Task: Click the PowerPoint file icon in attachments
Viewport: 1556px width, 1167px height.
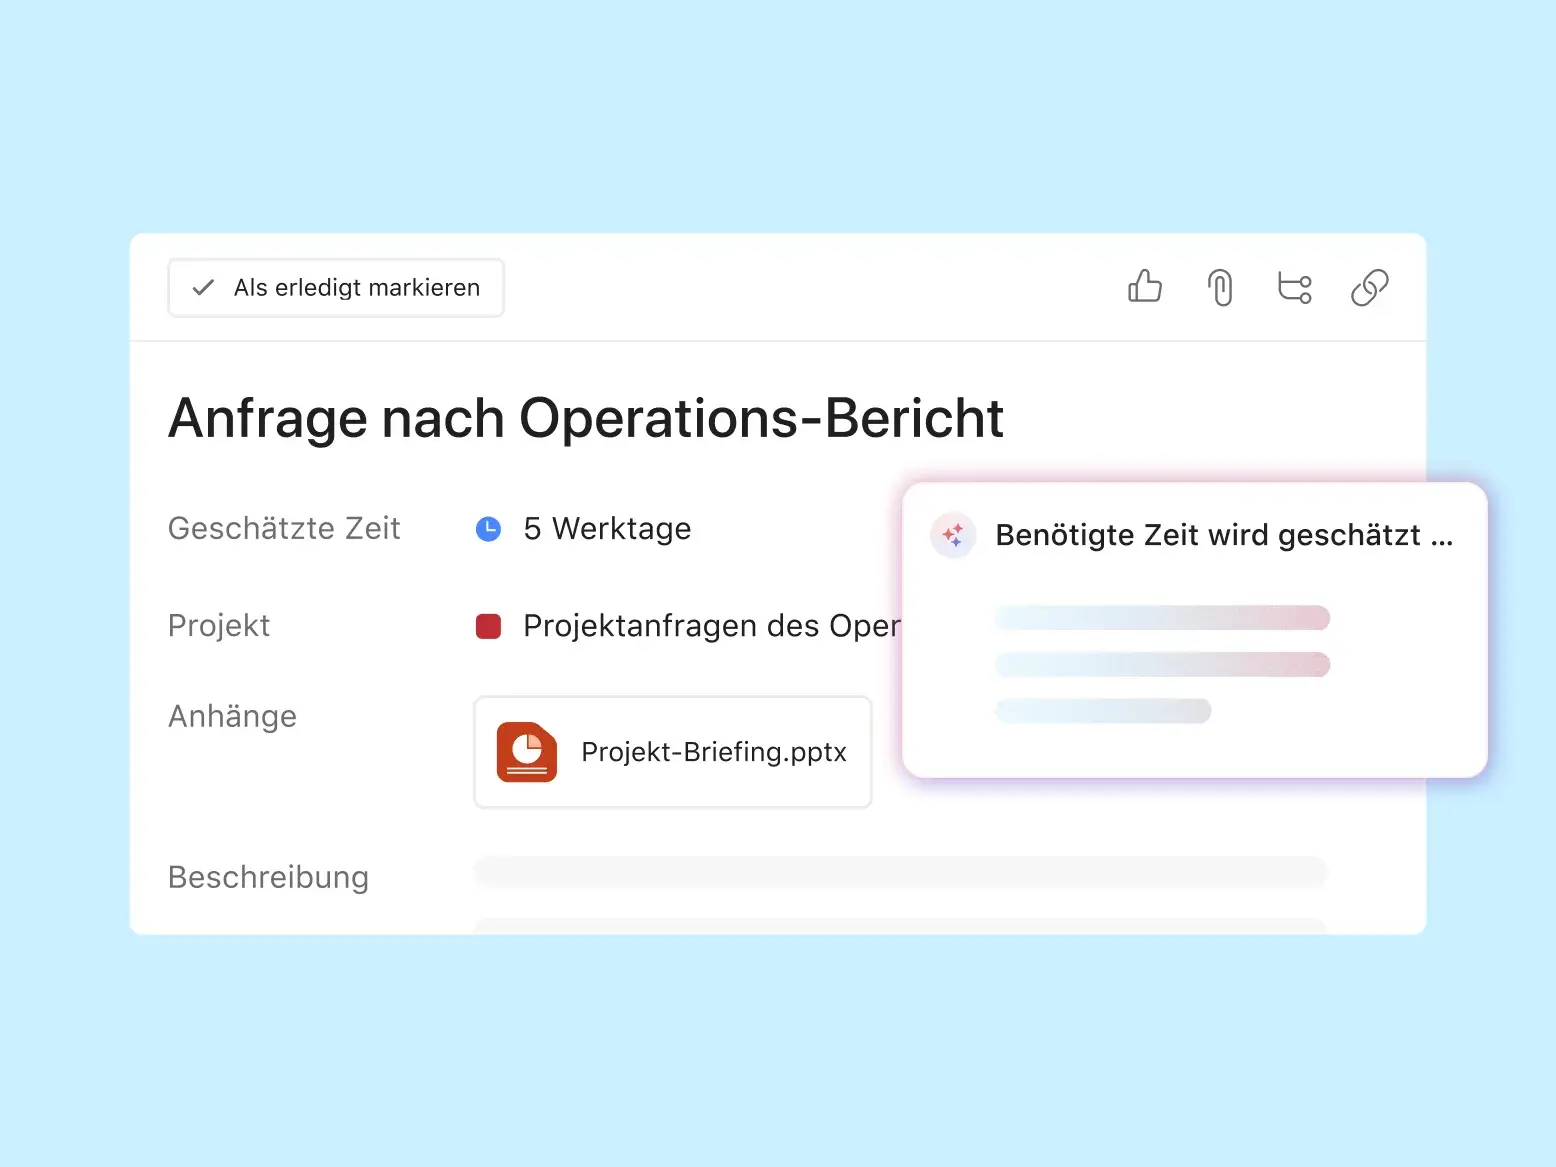Action: [x=527, y=752]
